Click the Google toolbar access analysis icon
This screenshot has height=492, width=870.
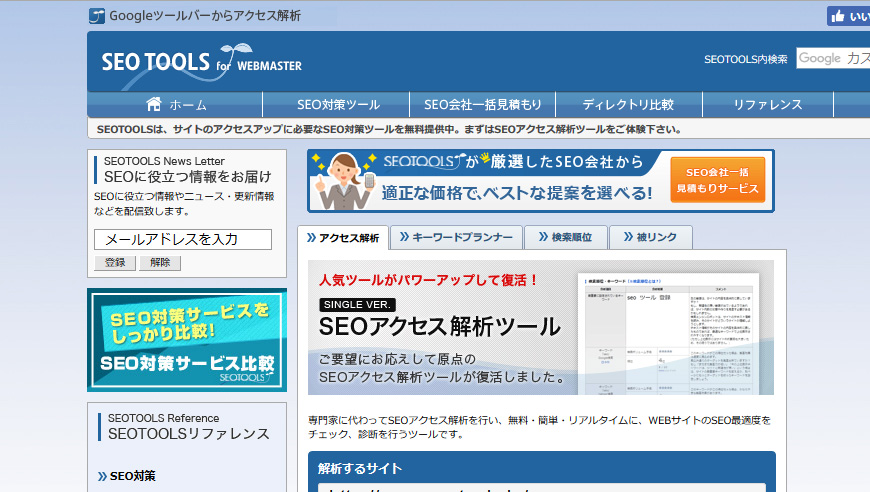(x=96, y=16)
